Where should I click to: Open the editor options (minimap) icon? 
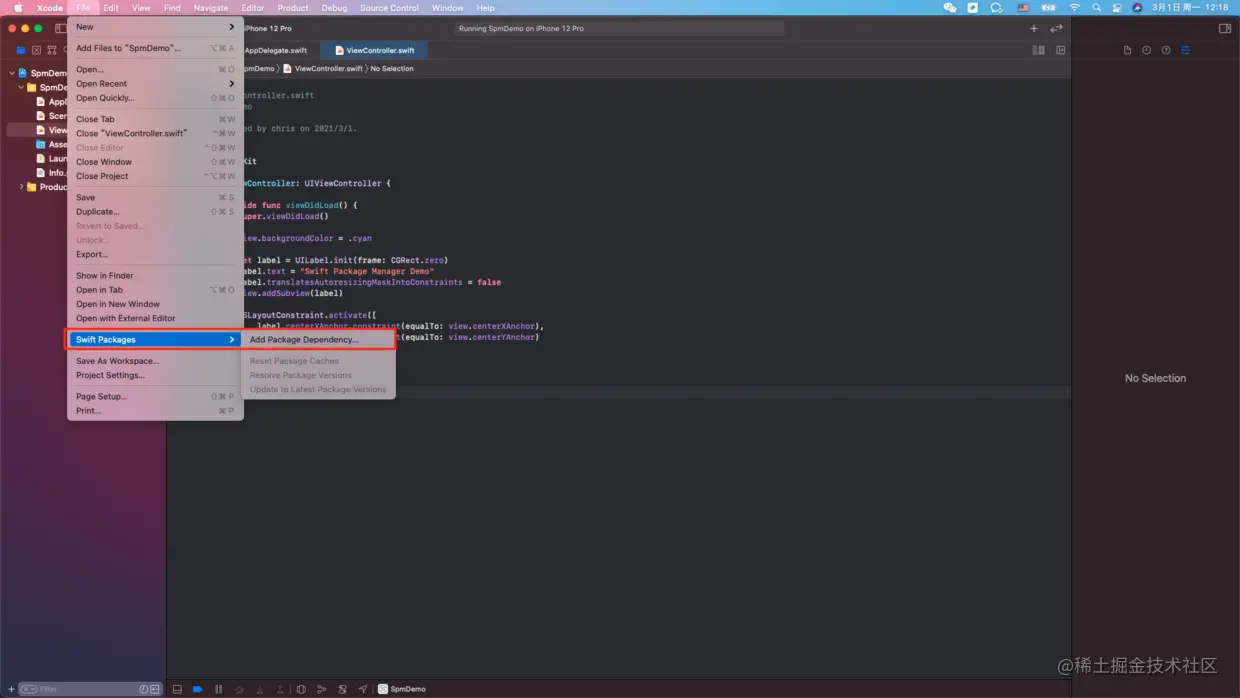(x=1038, y=50)
